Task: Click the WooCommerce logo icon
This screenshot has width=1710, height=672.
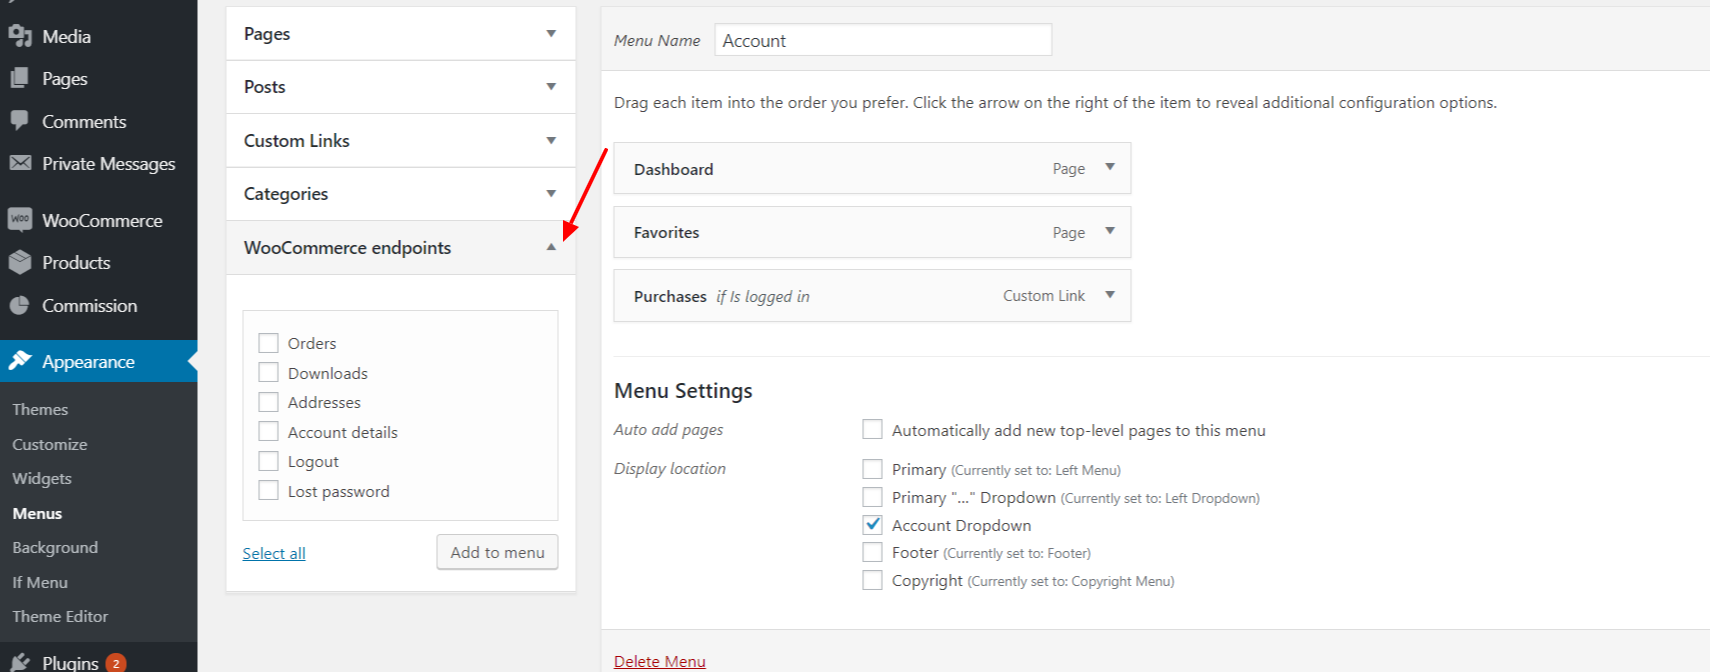Action: tap(20, 220)
